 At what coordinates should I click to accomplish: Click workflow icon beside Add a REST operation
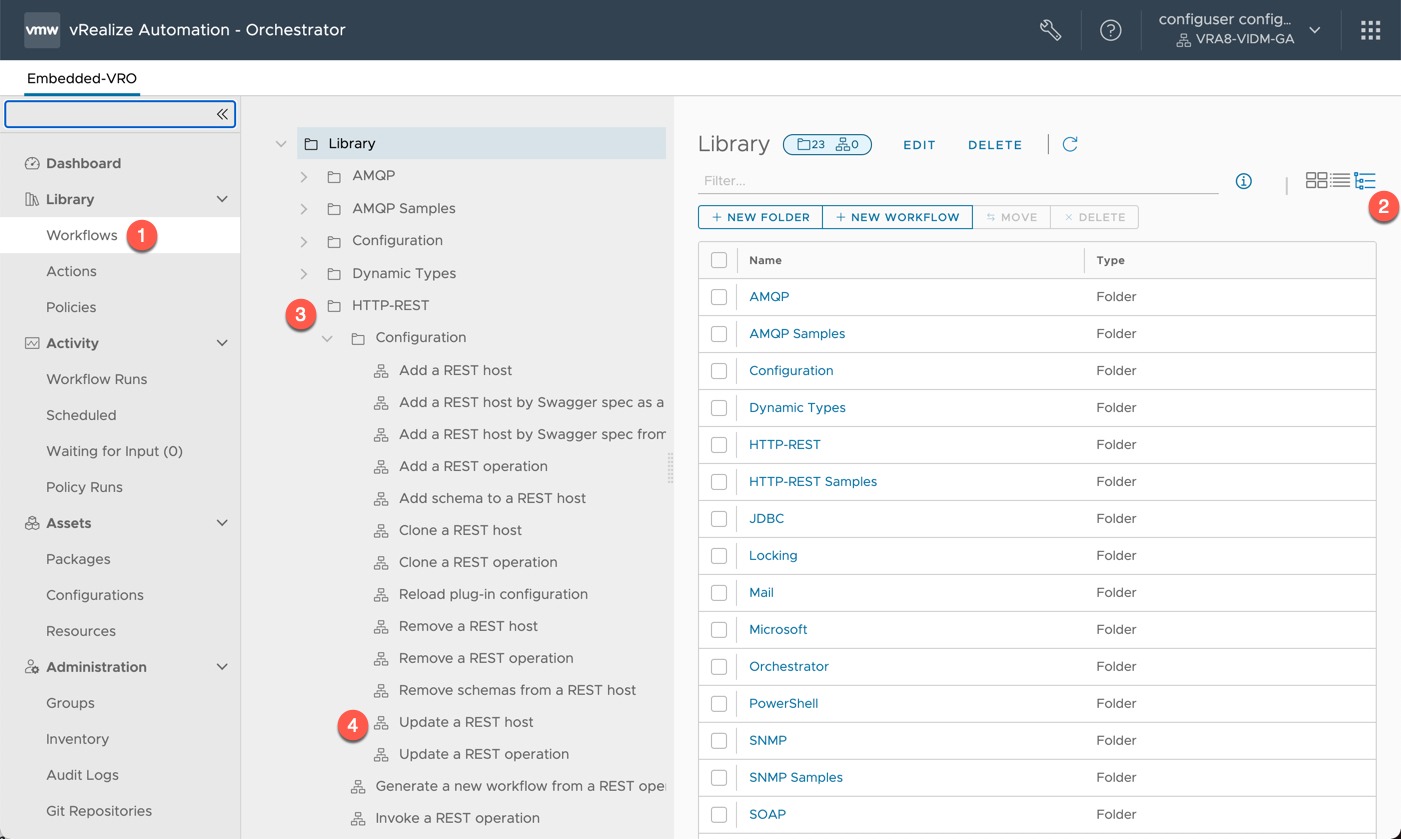pos(381,466)
